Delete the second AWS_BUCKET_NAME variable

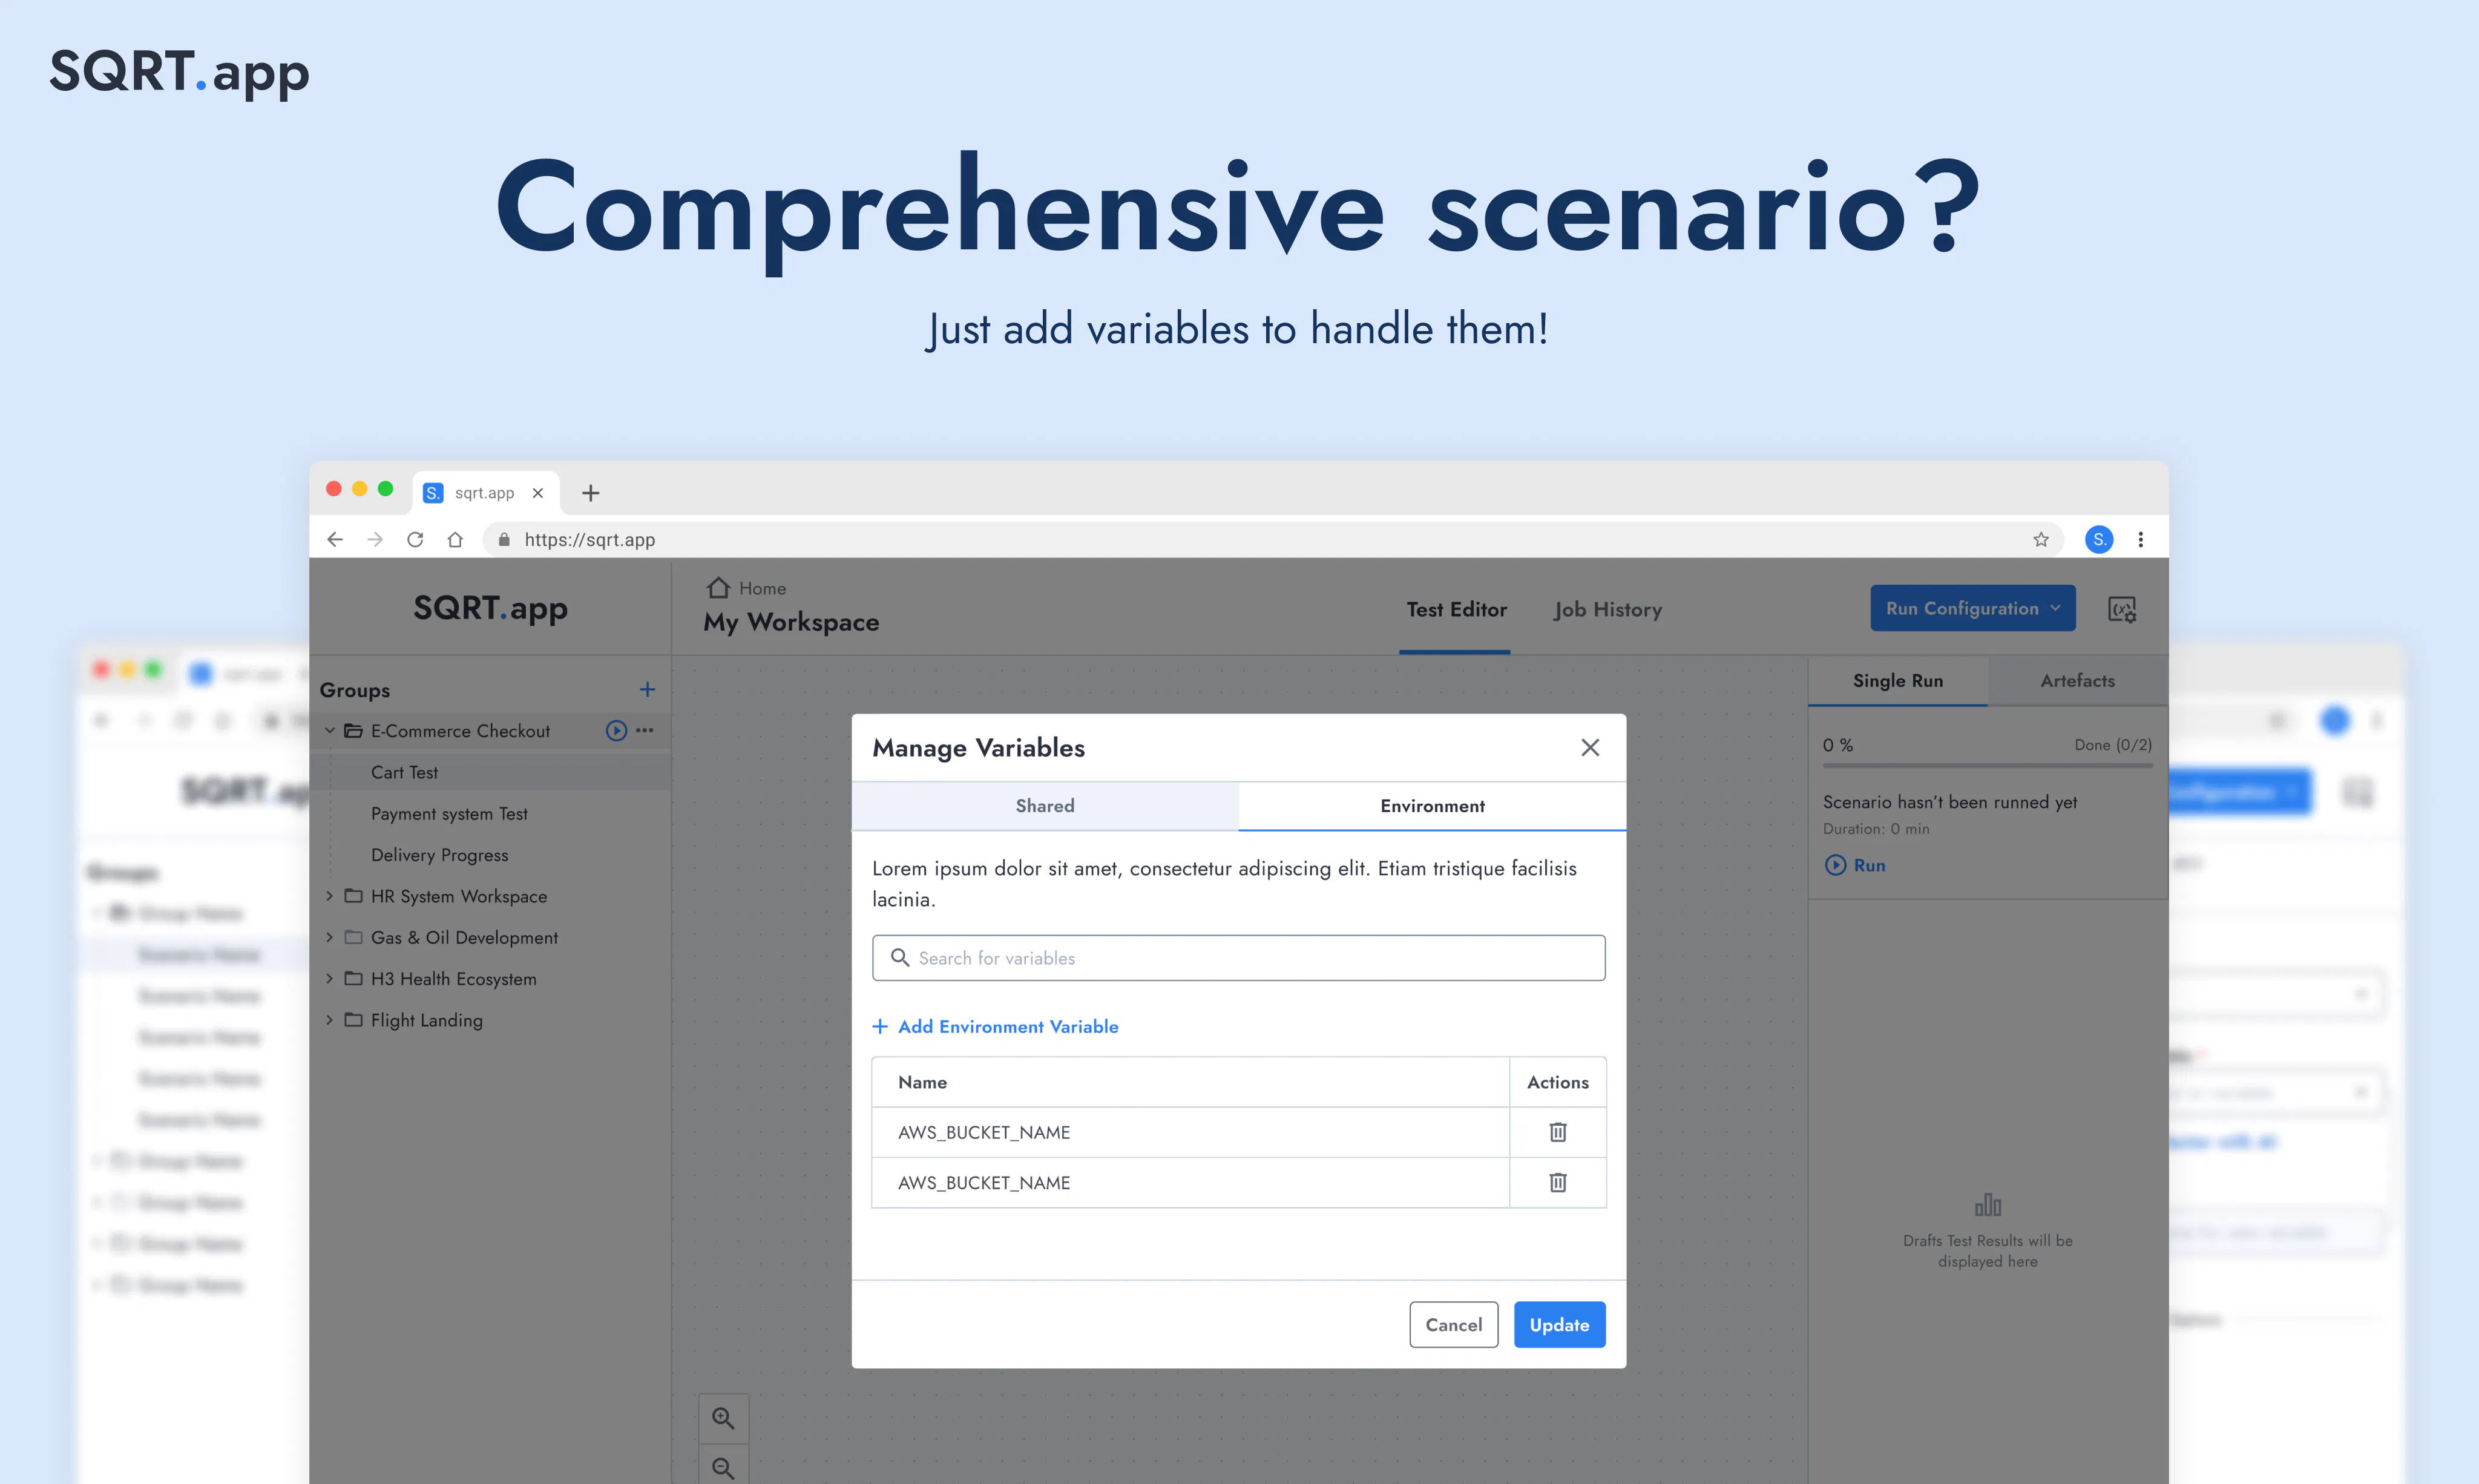tap(1558, 1183)
